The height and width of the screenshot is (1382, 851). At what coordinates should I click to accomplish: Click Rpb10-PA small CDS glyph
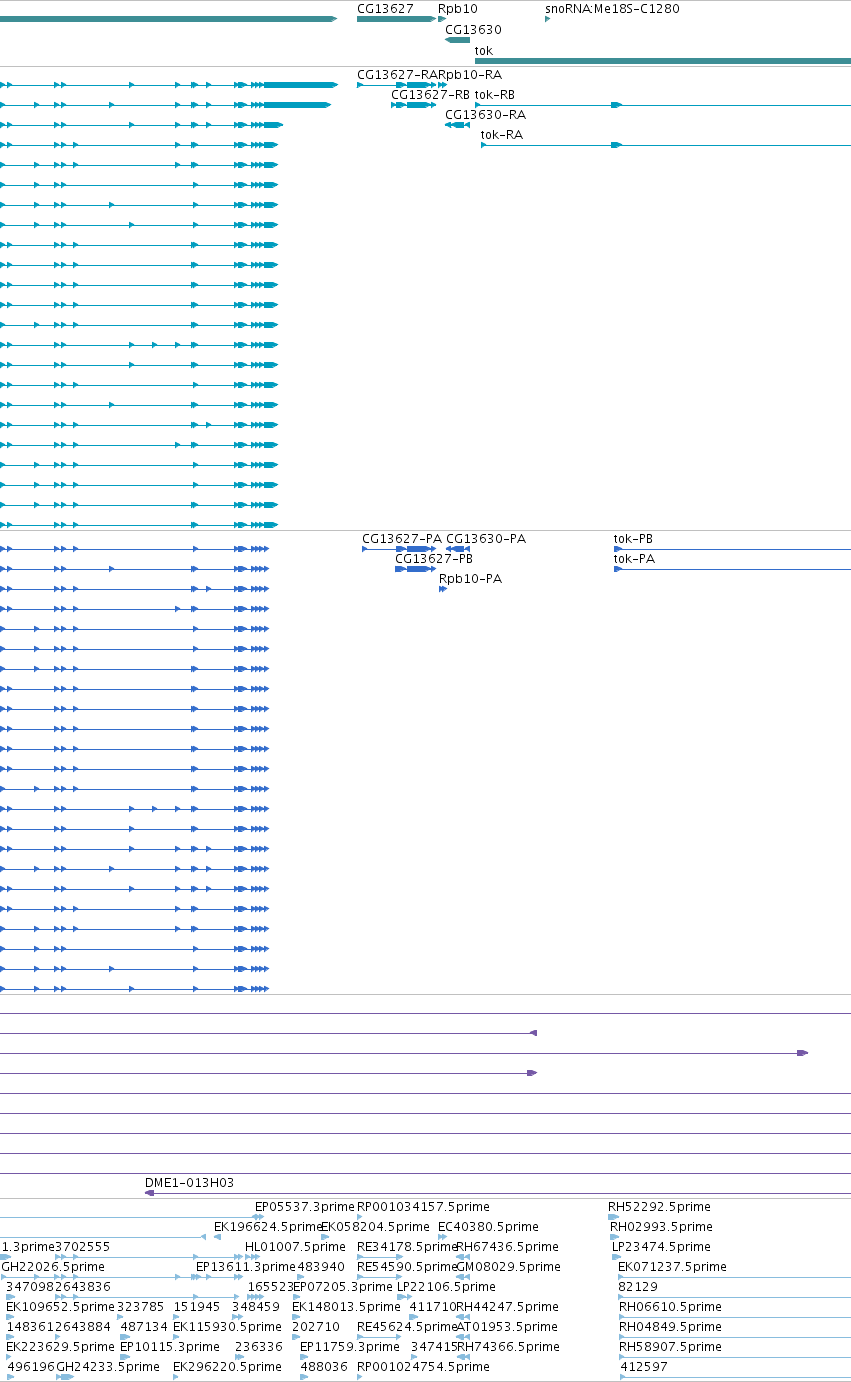pos(443,589)
